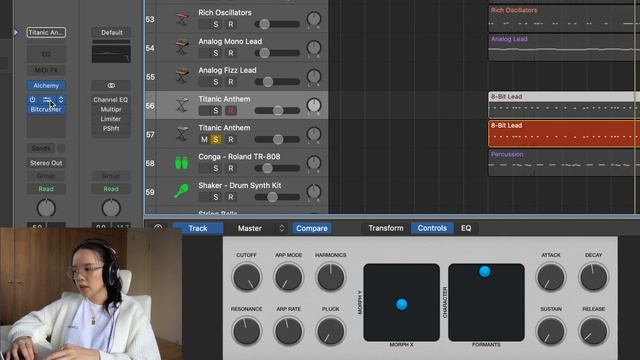640x360 pixels.
Task: Click the Pluck knob
Action: [331, 331]
